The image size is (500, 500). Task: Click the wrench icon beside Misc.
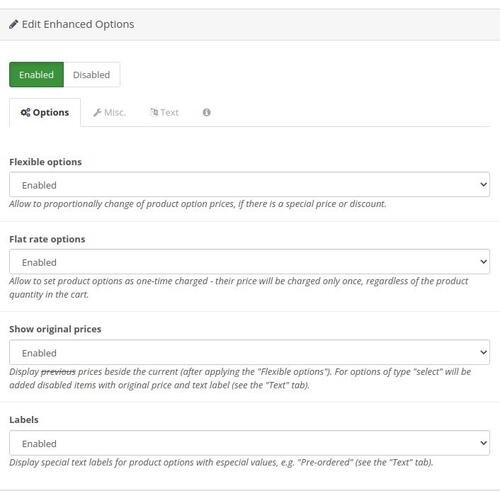97,113
